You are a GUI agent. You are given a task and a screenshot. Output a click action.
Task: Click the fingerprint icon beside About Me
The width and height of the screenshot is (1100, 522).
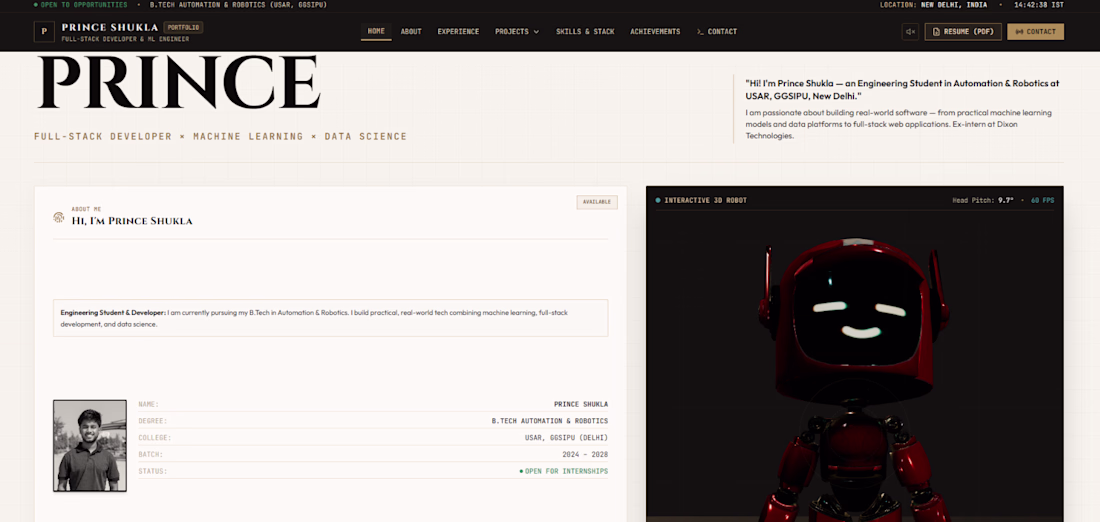[59, 218]
